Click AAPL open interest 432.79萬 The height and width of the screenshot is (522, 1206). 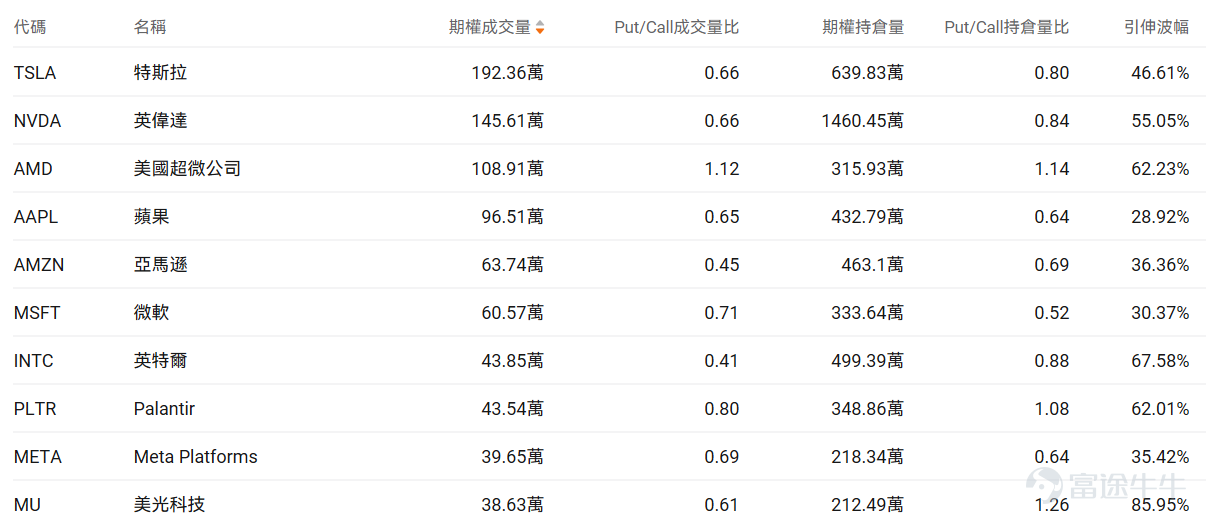pos(868,217)
